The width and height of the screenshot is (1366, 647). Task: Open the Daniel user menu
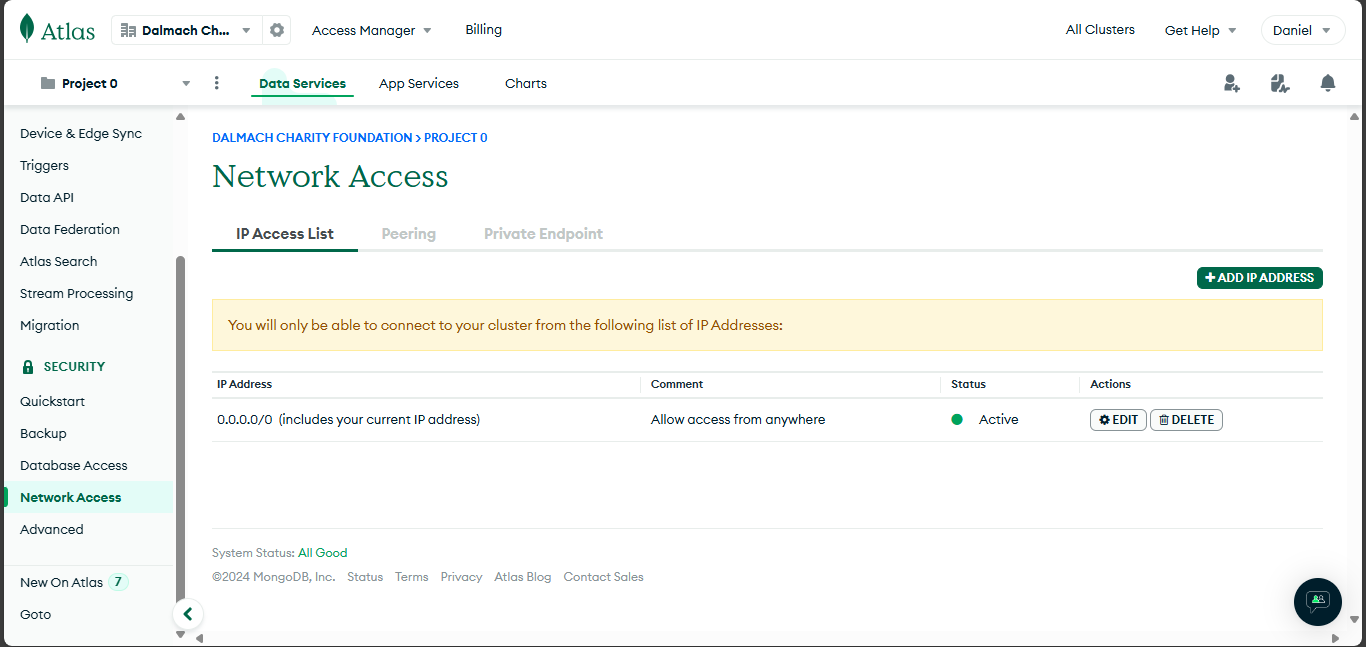(1302, 30)
